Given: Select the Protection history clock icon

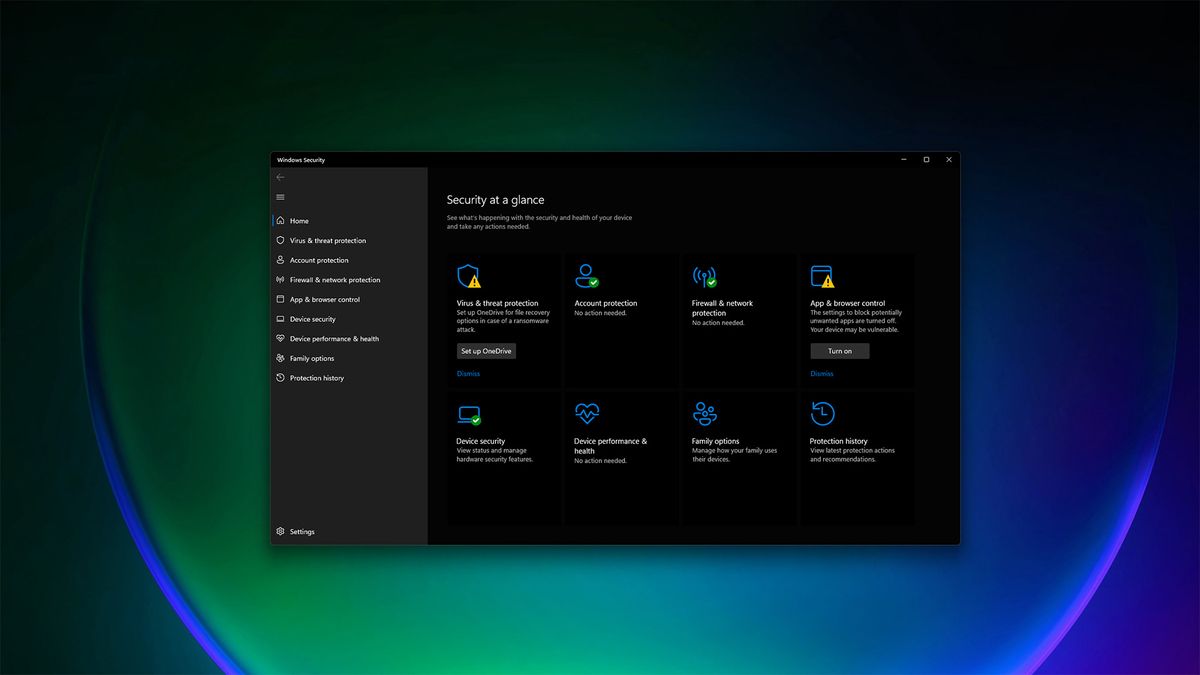Looking at the screenshot, I should (822, 413).
